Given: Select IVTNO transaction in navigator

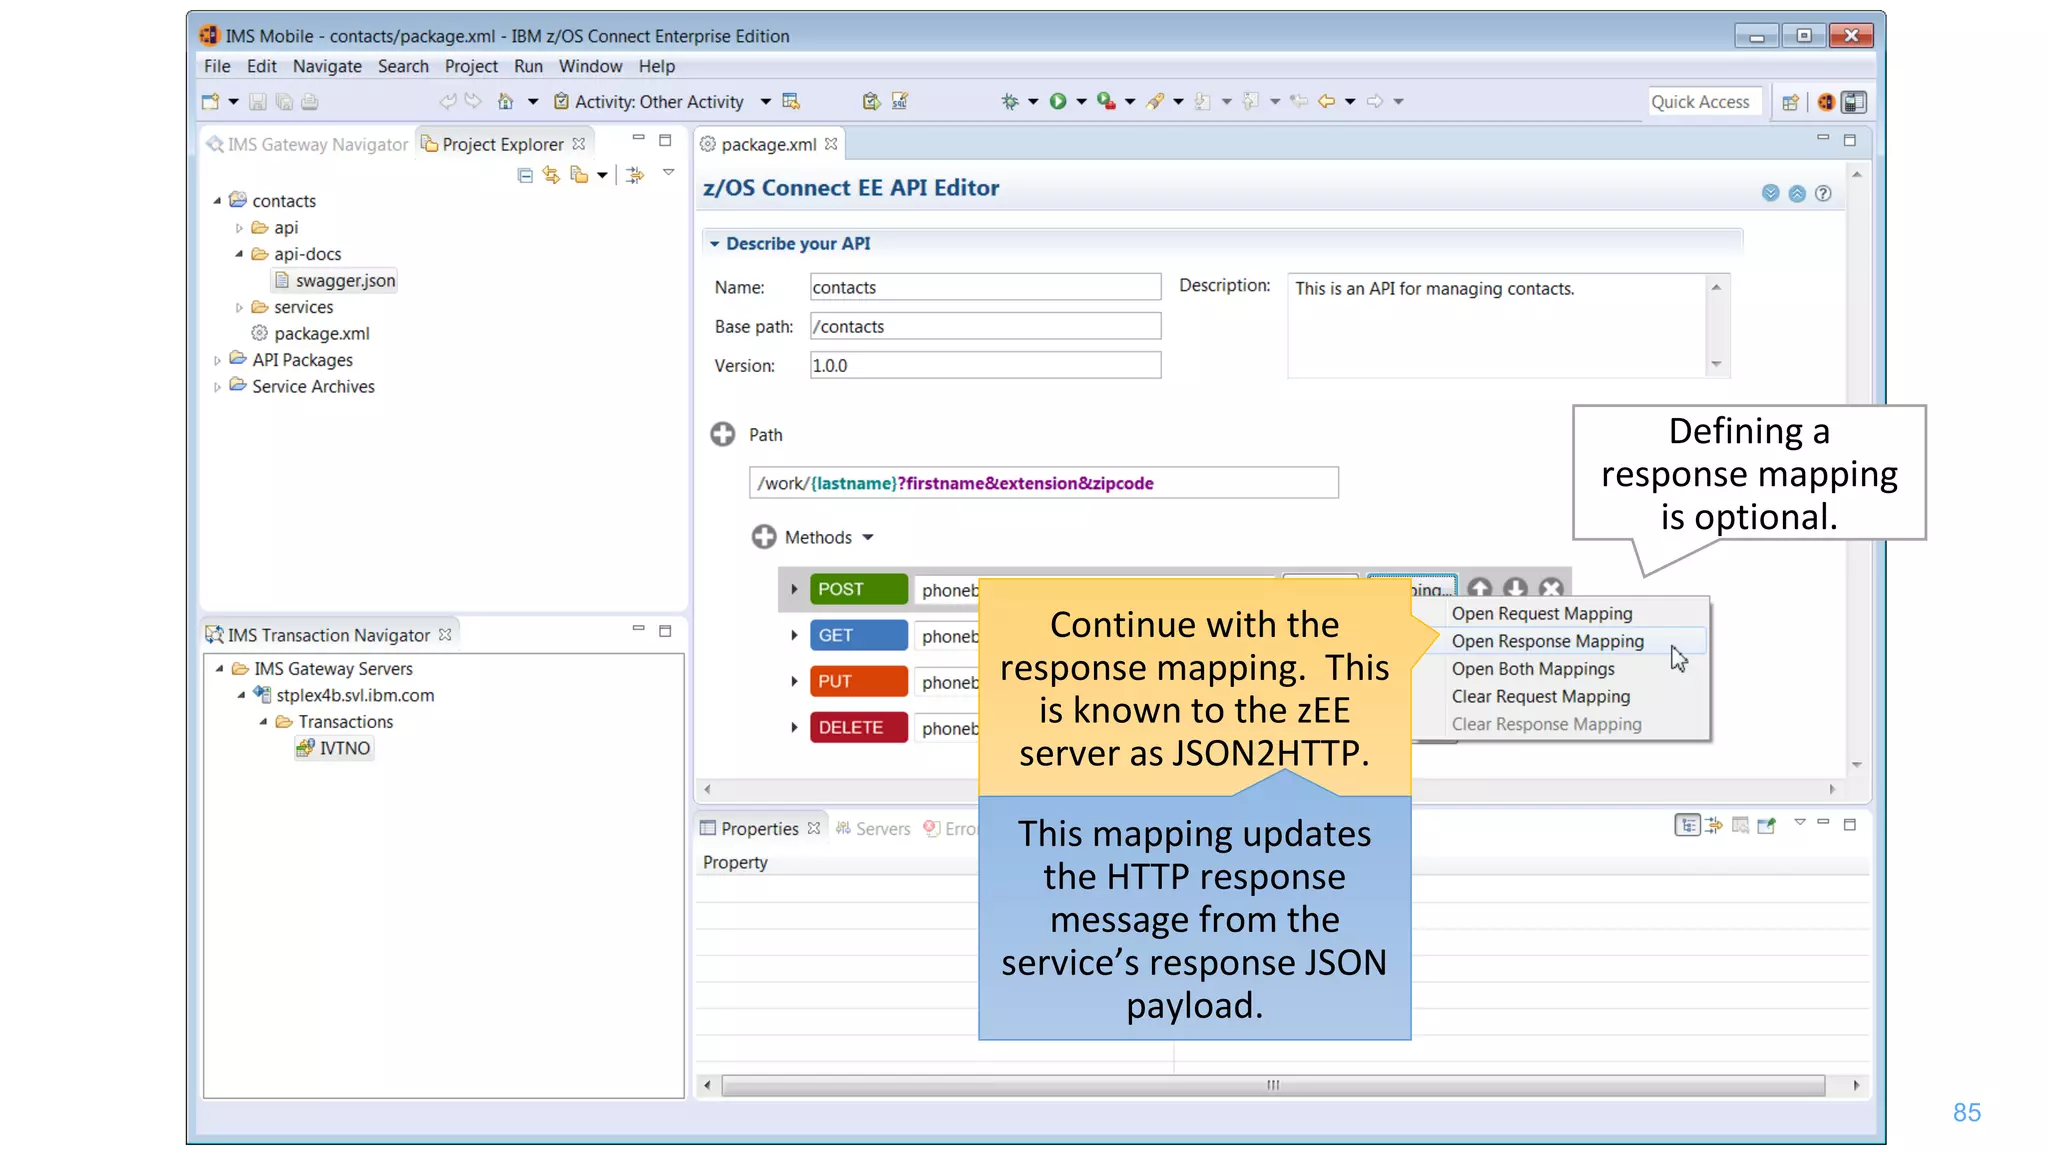Looking at the screenshot, I should click(335, 748).
